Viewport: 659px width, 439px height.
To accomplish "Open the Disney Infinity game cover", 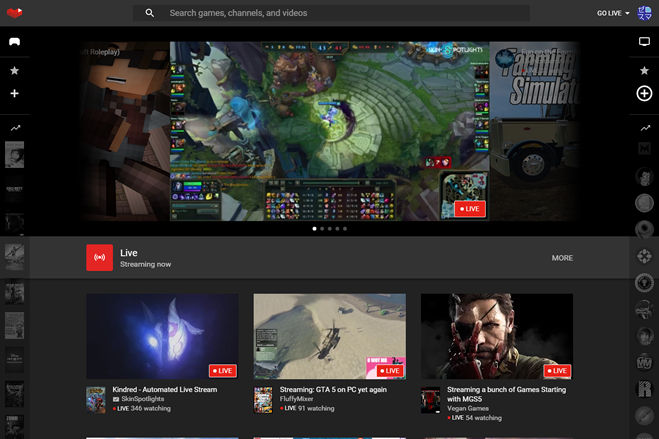I will [x=15, y=360].
